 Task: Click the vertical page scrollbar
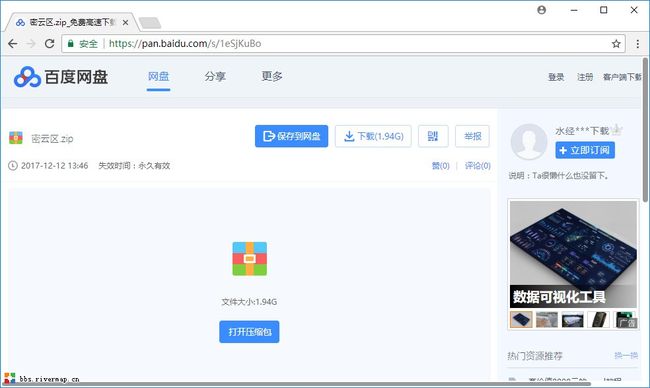(x=645, y=130)
